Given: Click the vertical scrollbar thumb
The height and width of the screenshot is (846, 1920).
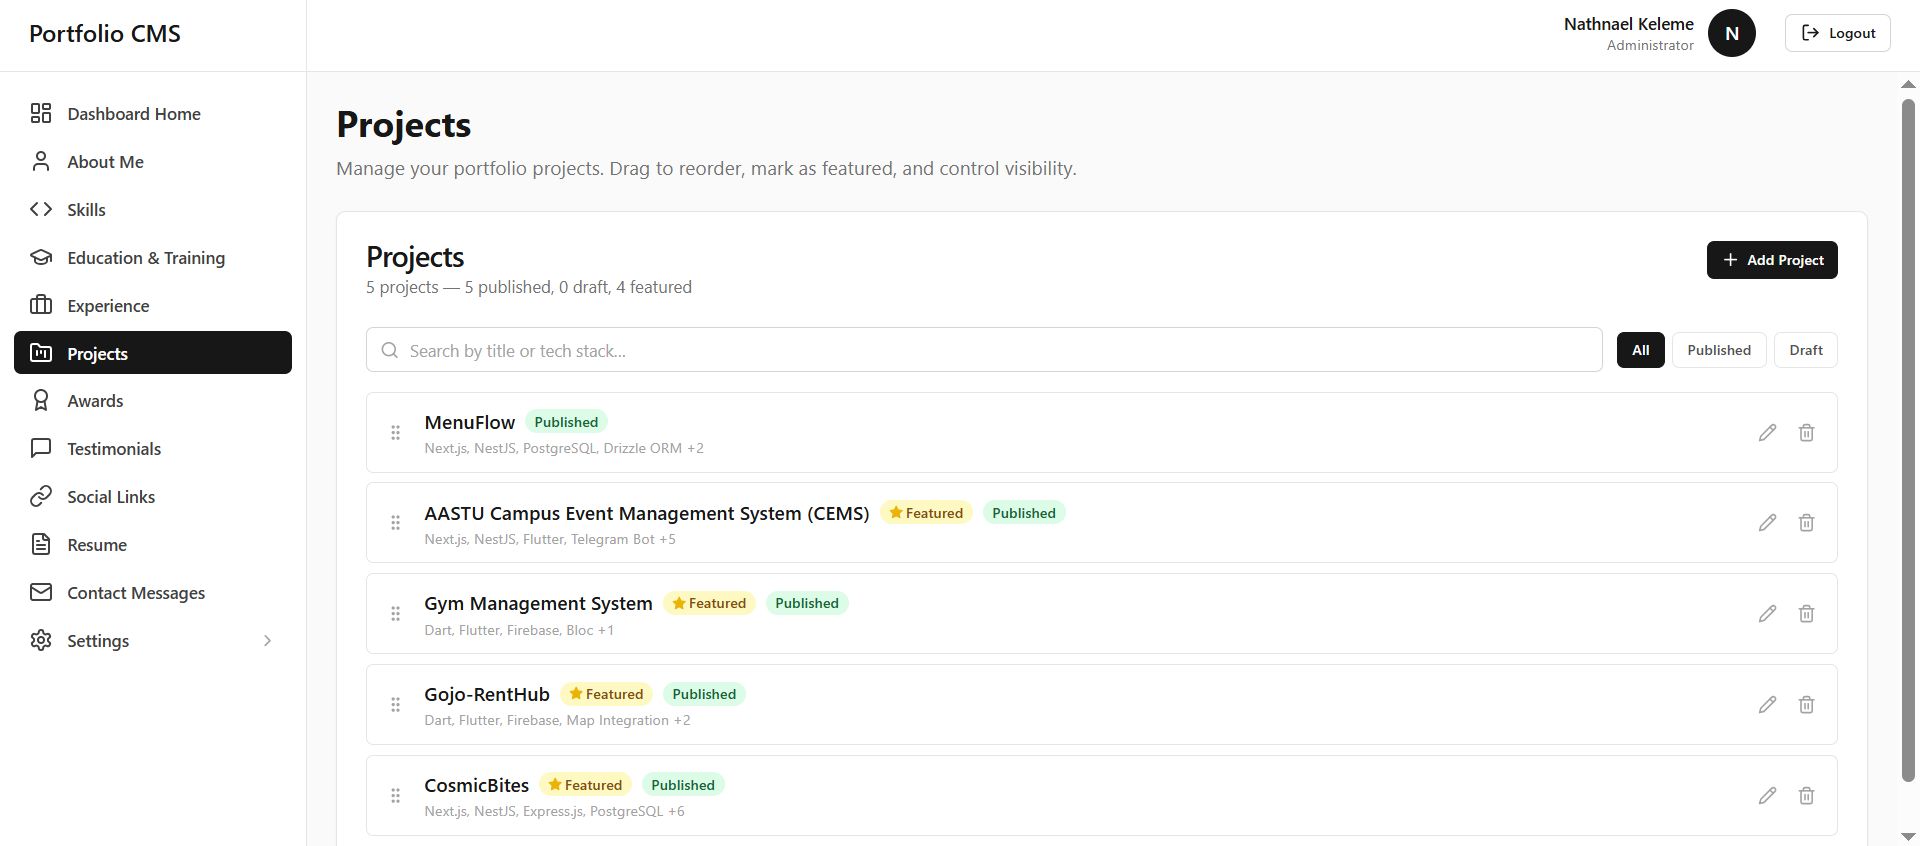Looking at the screenshot, I should (1908, 440).
